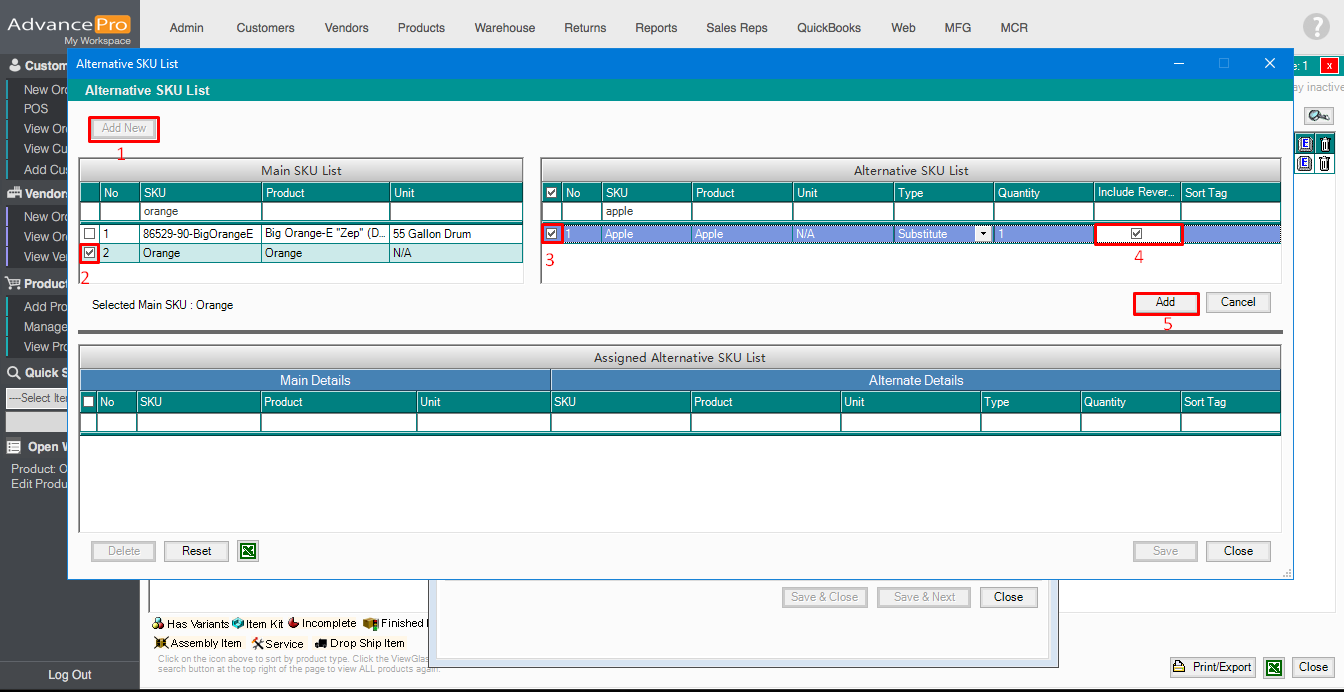
Task: Filter by Has Variants icon
Action: pyautogui.click(x=158, y=623)
